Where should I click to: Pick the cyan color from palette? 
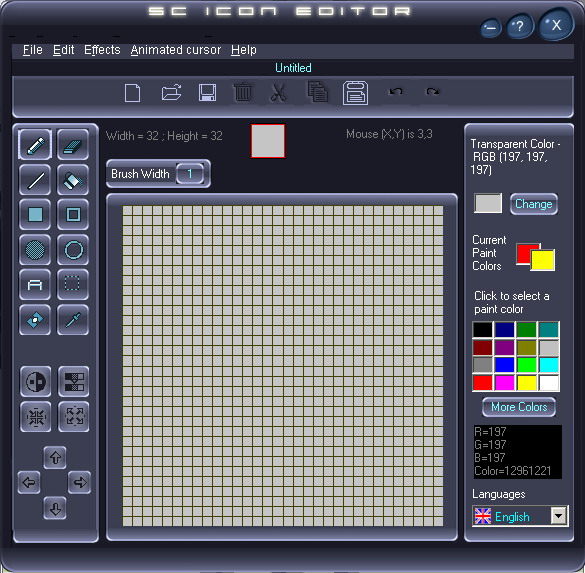[x=549, y=365]
